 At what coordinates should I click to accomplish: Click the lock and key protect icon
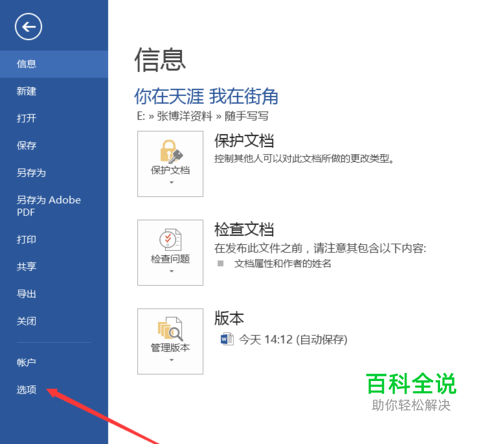tap(171, 152)
